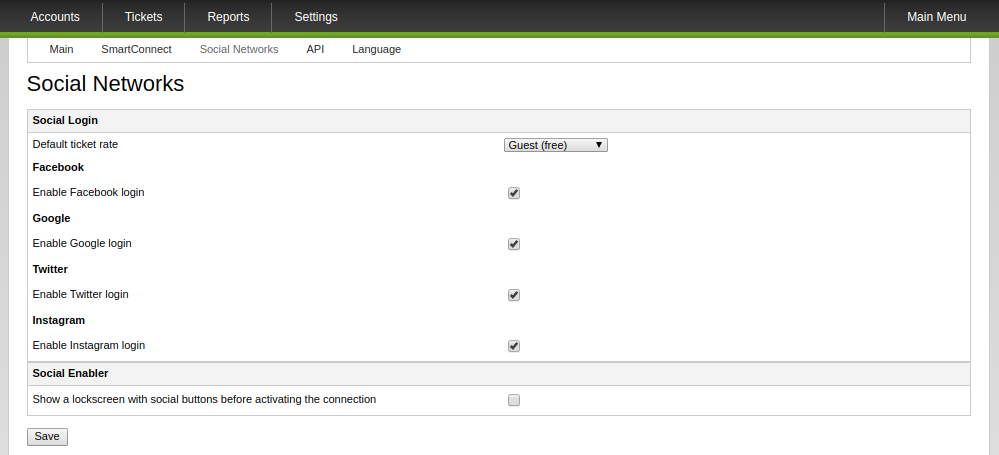Image resolution: width=999 pixels, height=455 pixels.
Task: Uncheck the Enable Google login checkbox
Action: click(514, 244)
